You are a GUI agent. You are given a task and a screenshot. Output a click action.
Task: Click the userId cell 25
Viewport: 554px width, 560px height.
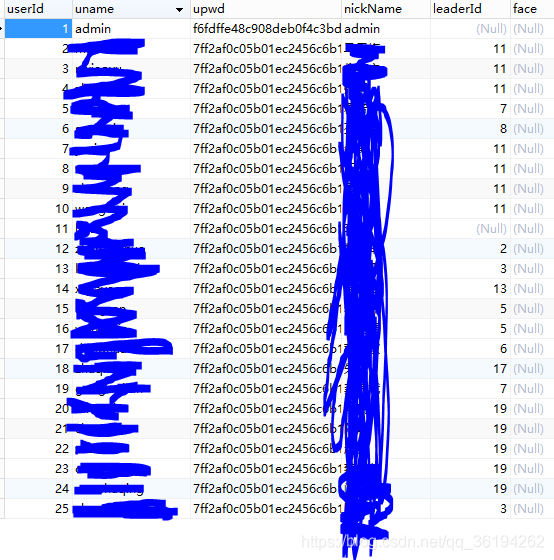[x=38, y=509]
